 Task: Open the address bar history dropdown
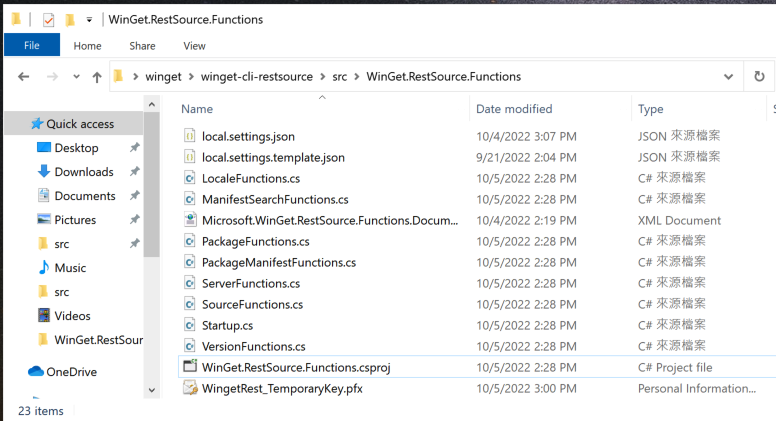tap(728, 77)
